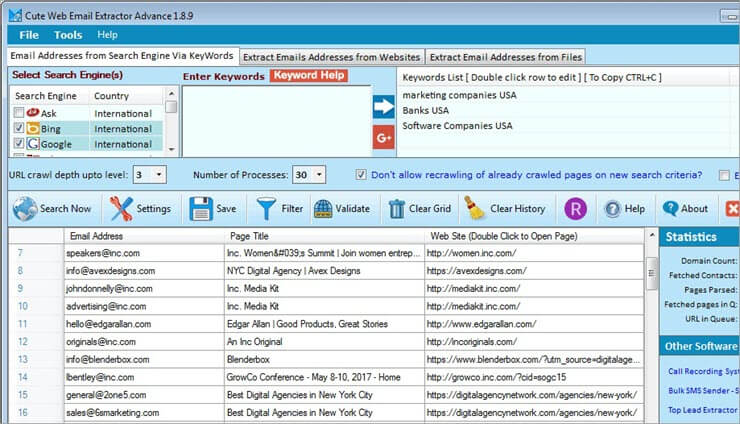Open the Number of Processes dropdown
Screen dimensions: 740x424
point(319,175)
